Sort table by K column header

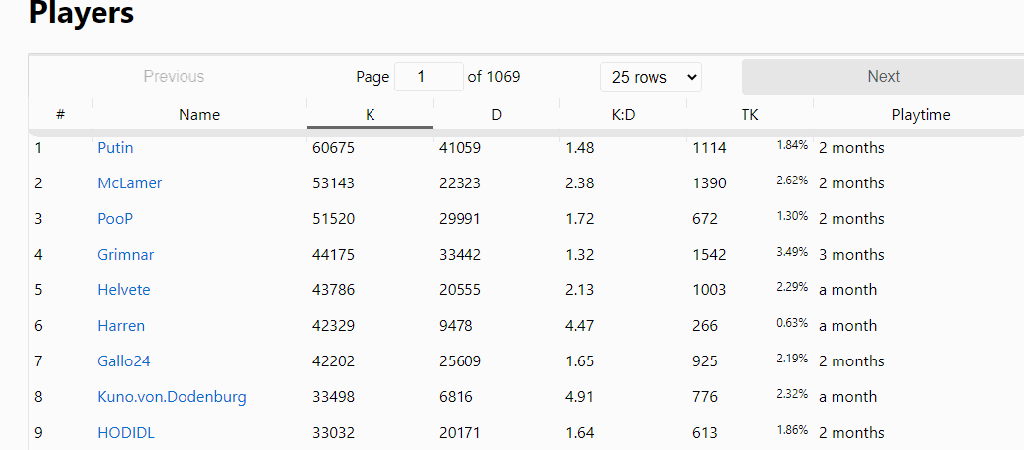click(x=369, y=115)
